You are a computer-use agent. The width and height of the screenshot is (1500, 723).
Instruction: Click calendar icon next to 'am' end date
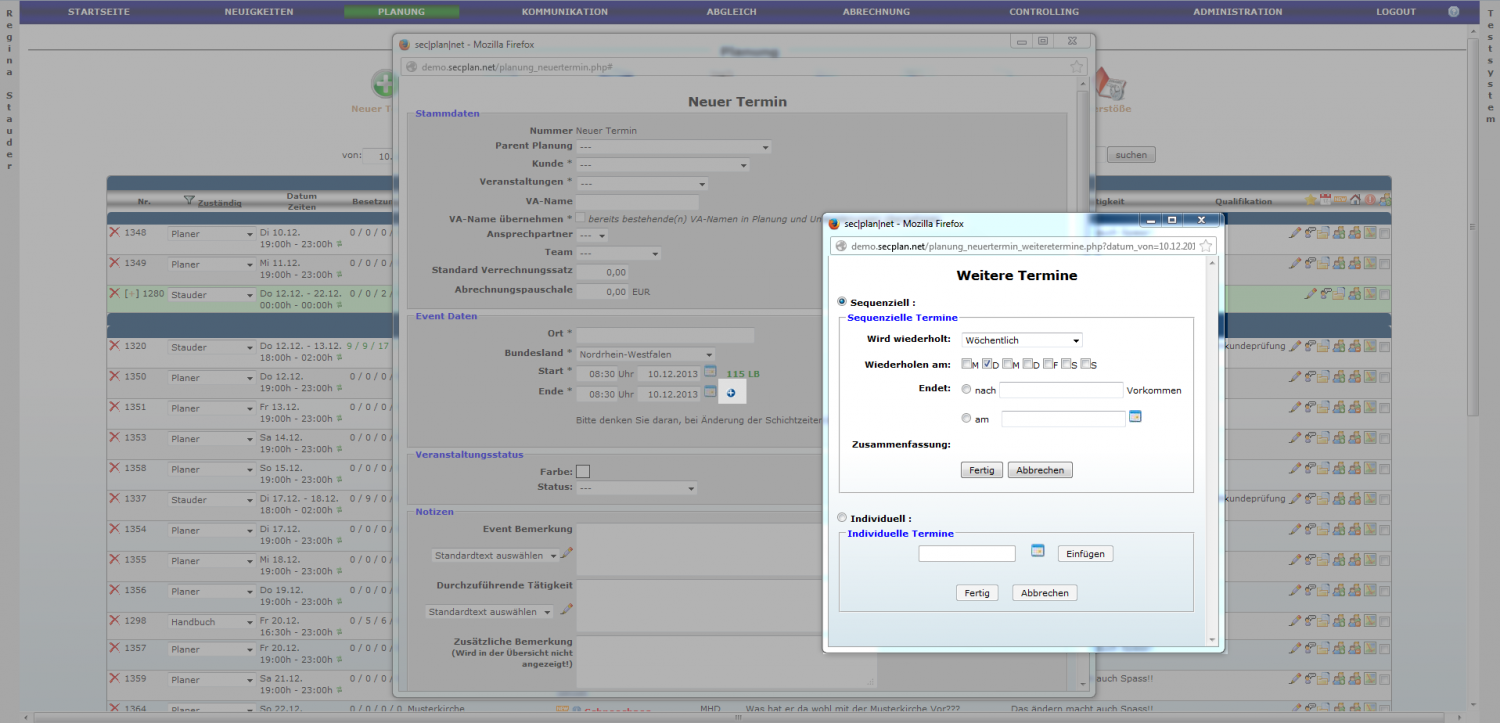coord(1135,416)
